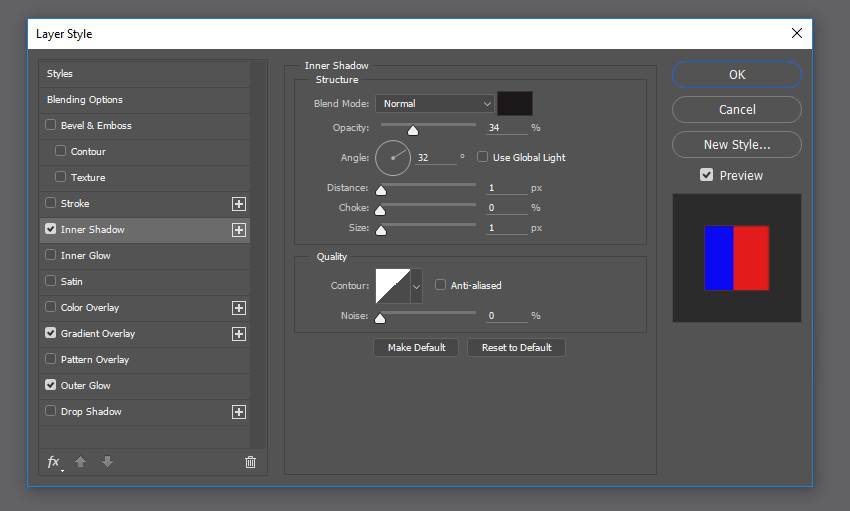Image resolution: width=850 pixels, height=511 pixels.
Task: Open the Blend Mode dropdown
Action: click(x=435, y=104)
